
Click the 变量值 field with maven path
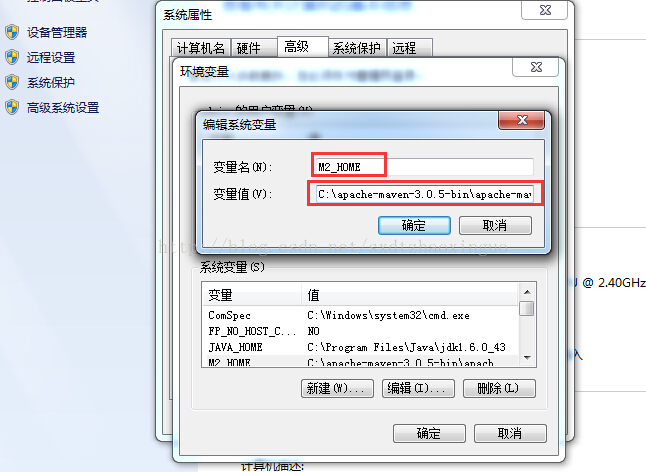(x=425, y=194)
